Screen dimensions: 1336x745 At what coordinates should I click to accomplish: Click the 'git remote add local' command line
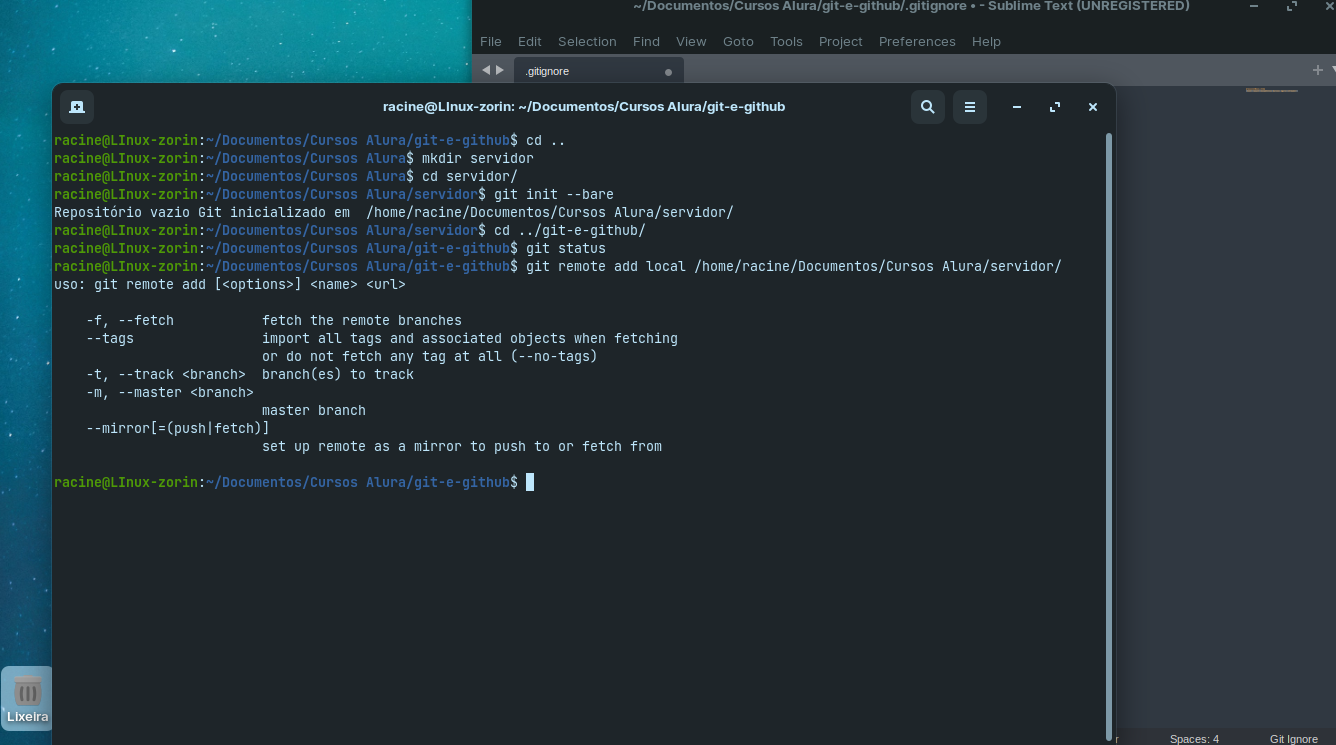coord(793,266)
